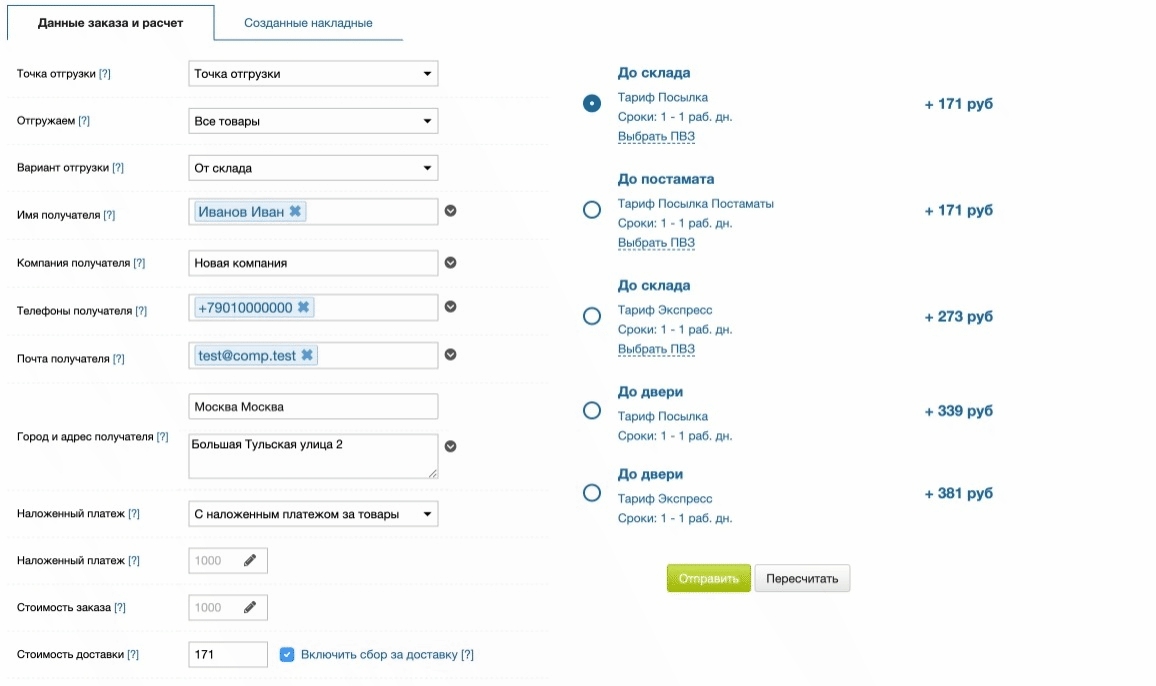Click round arrow icon beside recipient name
The image size is (1156, 686).
[451, 211]
